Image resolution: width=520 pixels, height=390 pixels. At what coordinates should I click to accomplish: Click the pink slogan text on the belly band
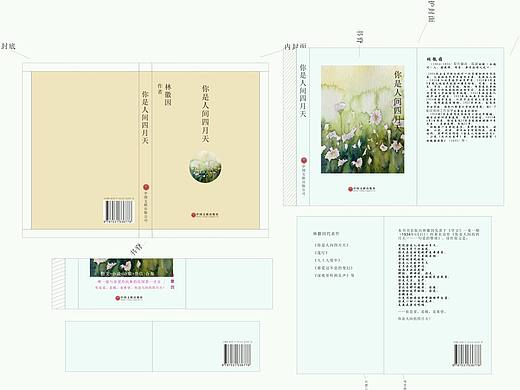pos(129,284)
